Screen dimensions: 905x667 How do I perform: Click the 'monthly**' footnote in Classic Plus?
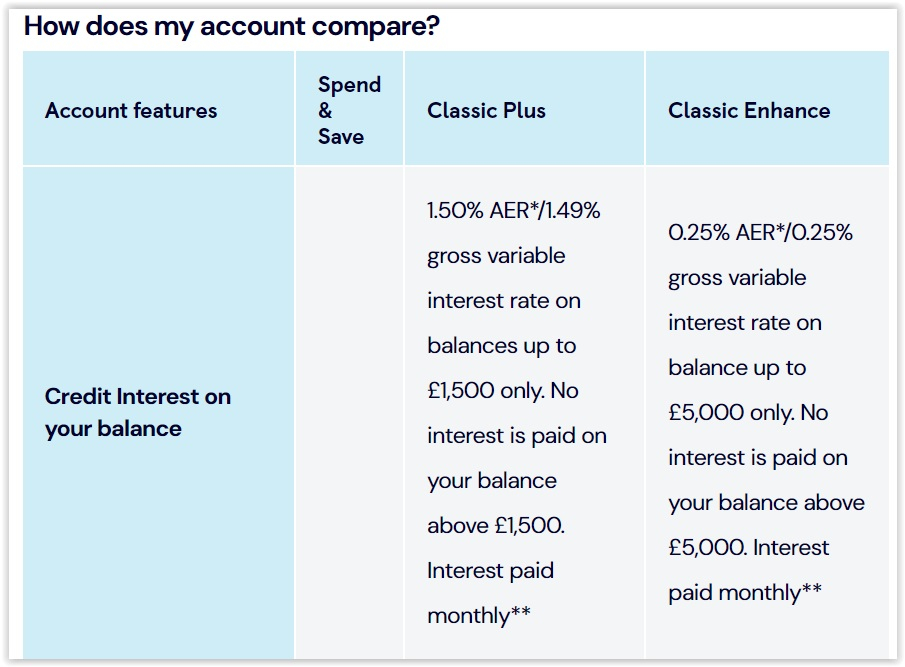coord(478,616)
